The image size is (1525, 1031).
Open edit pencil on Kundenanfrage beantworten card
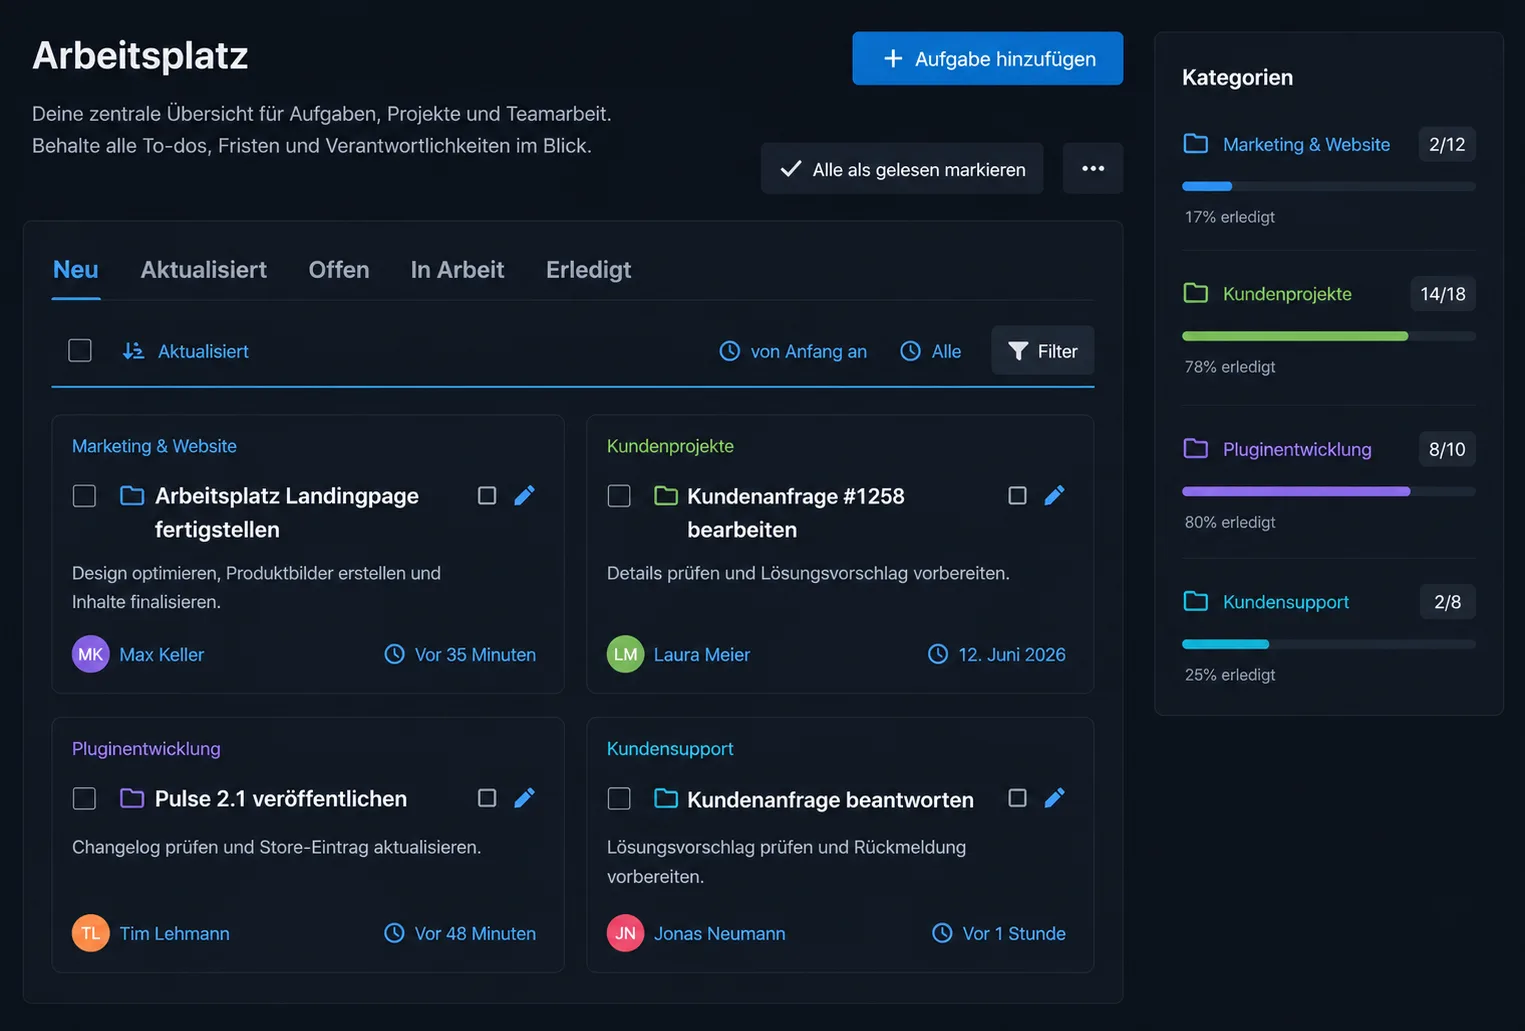tap(1054, 797)
